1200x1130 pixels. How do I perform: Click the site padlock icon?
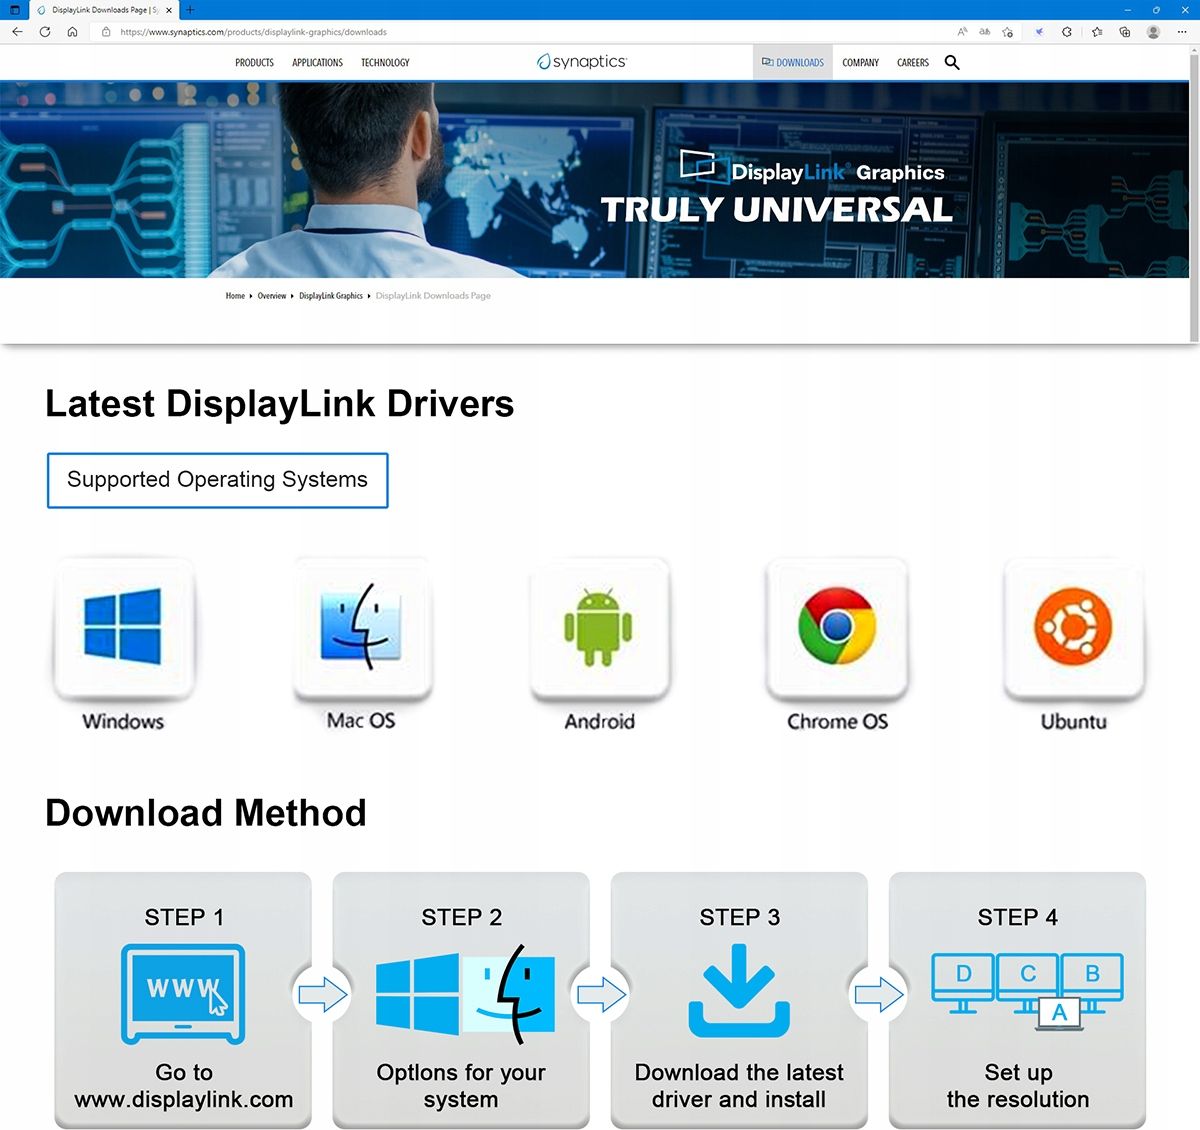coord(106,32)
